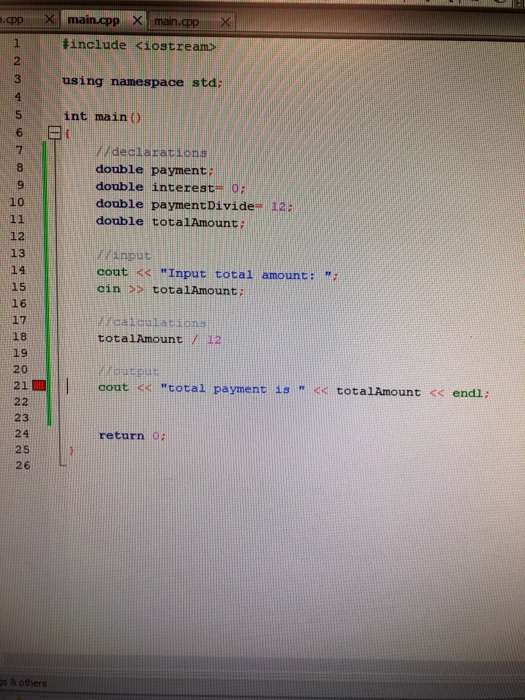Click 'cin >> totalAmount;' line
The height and width of the screenshot is (700, 525).
pyautogui.click(x=171, y=289)
